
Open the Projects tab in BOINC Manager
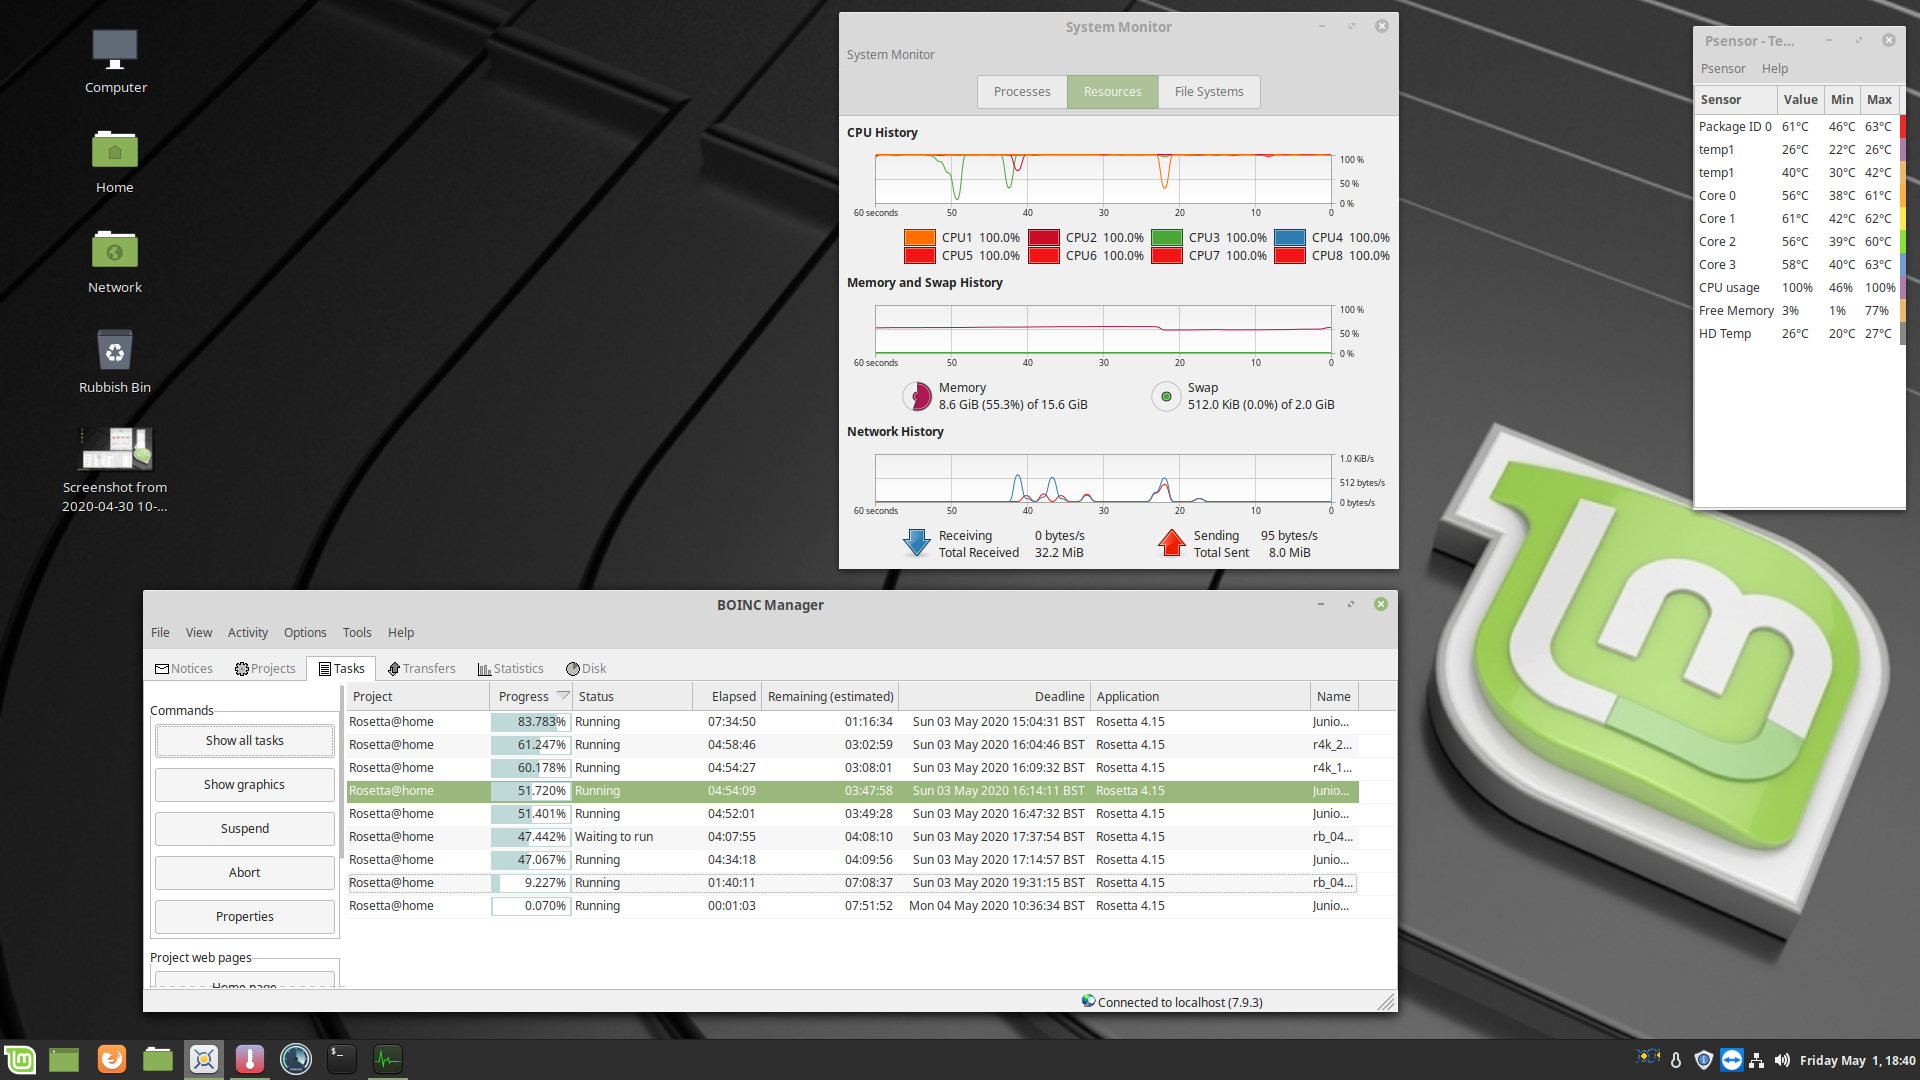pyautogui.click(x=265, y=668)
